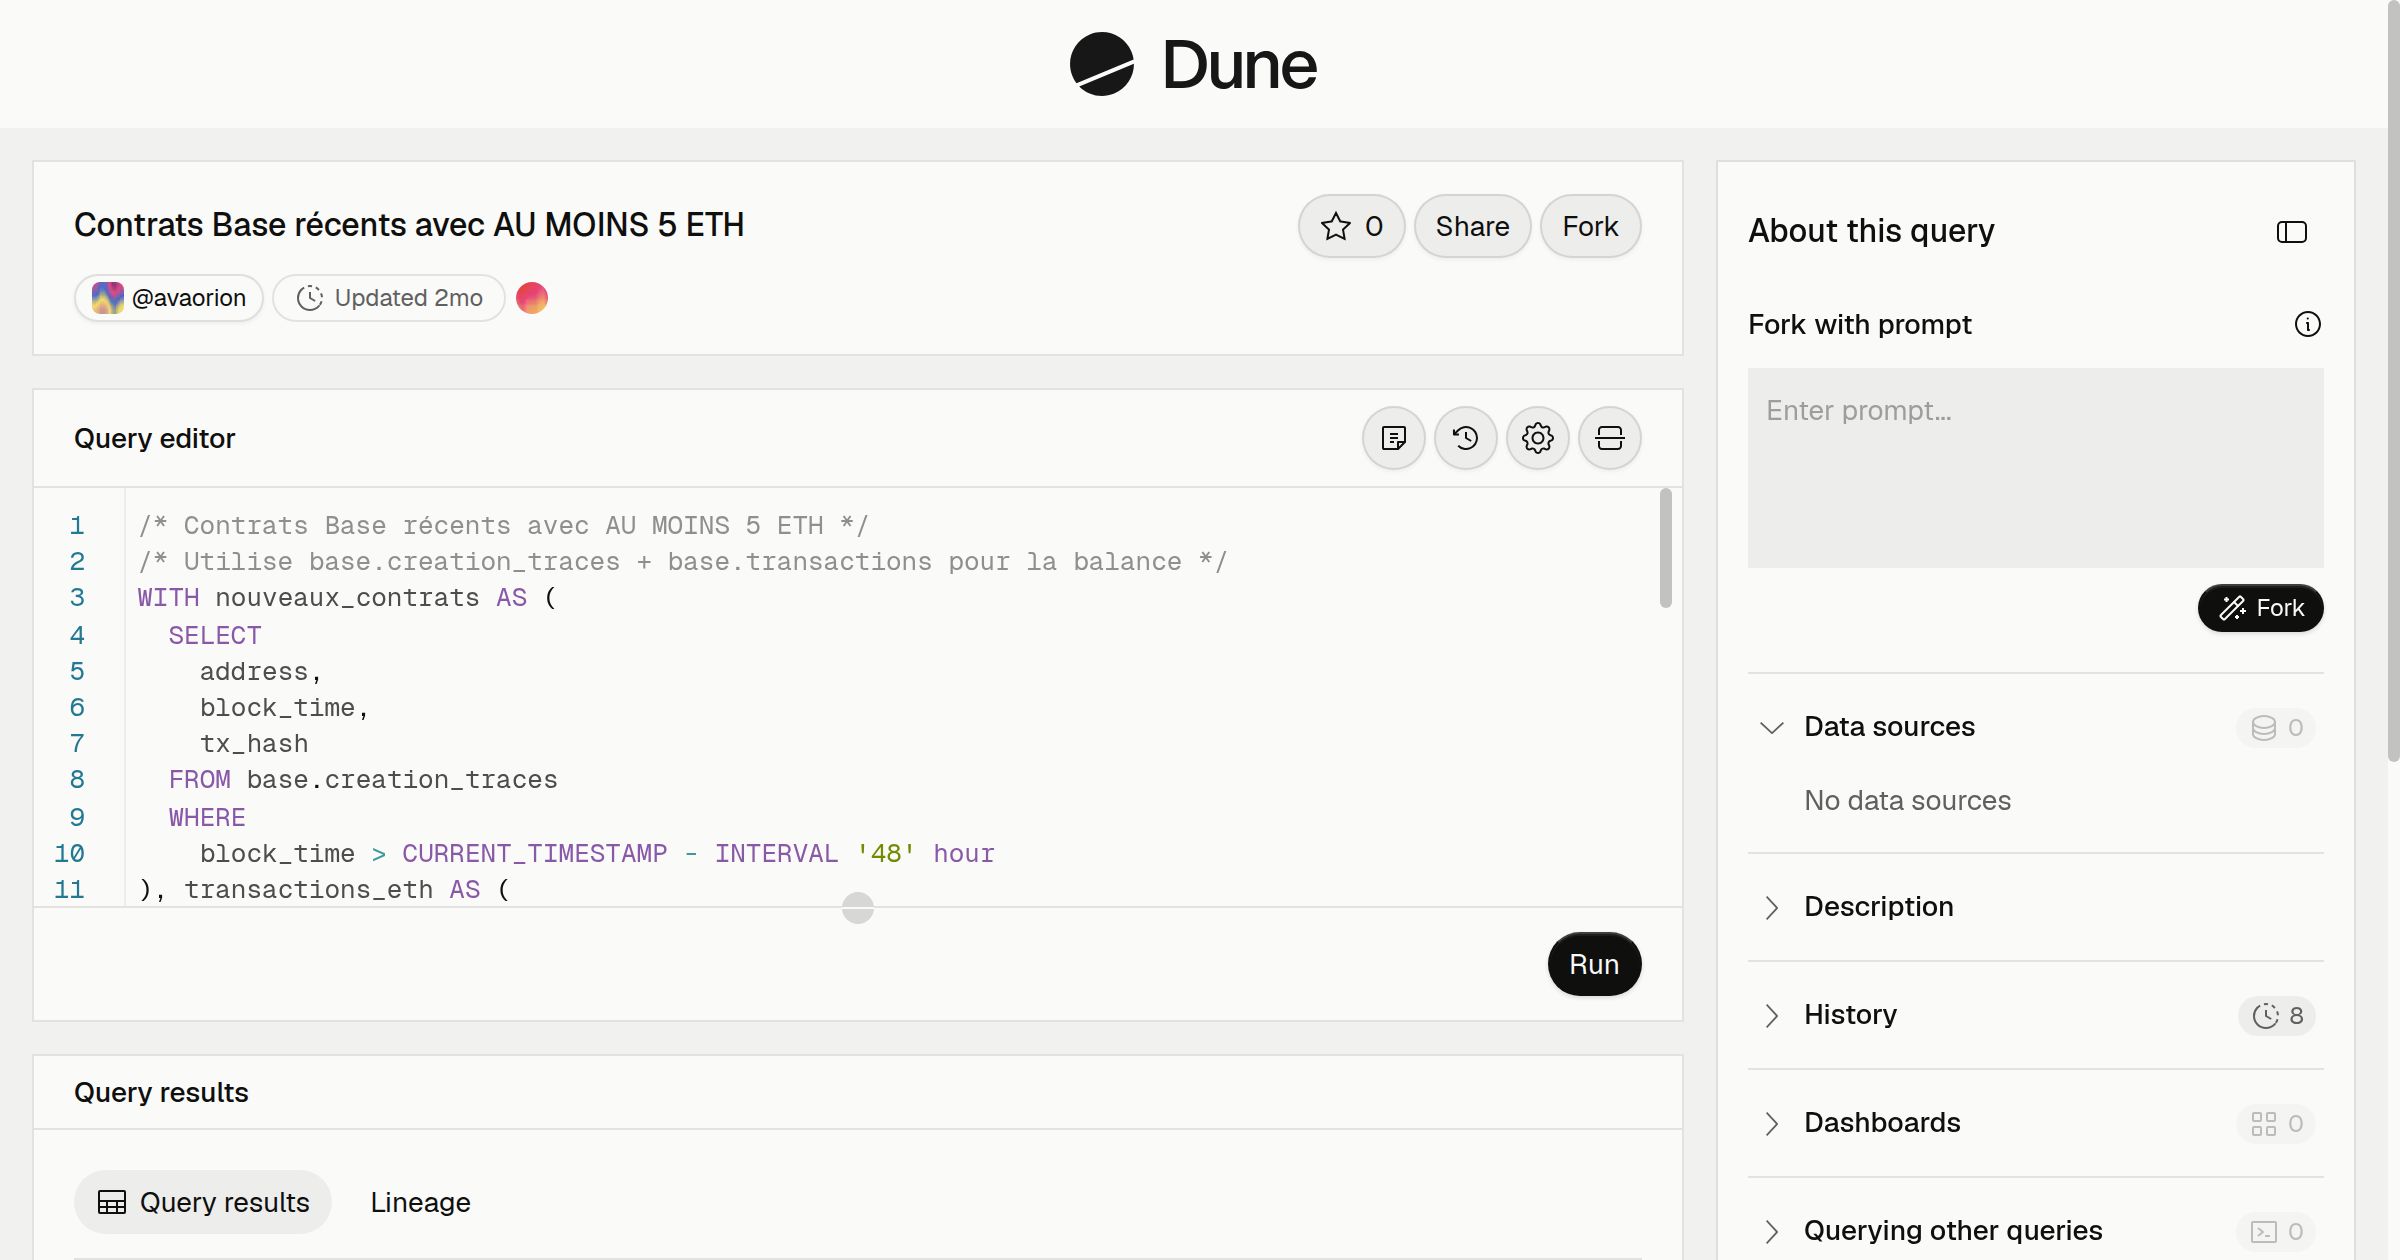Click the editor resize handle dot
Screen dimensions: 2400x1260
click(x=858, y=908)
